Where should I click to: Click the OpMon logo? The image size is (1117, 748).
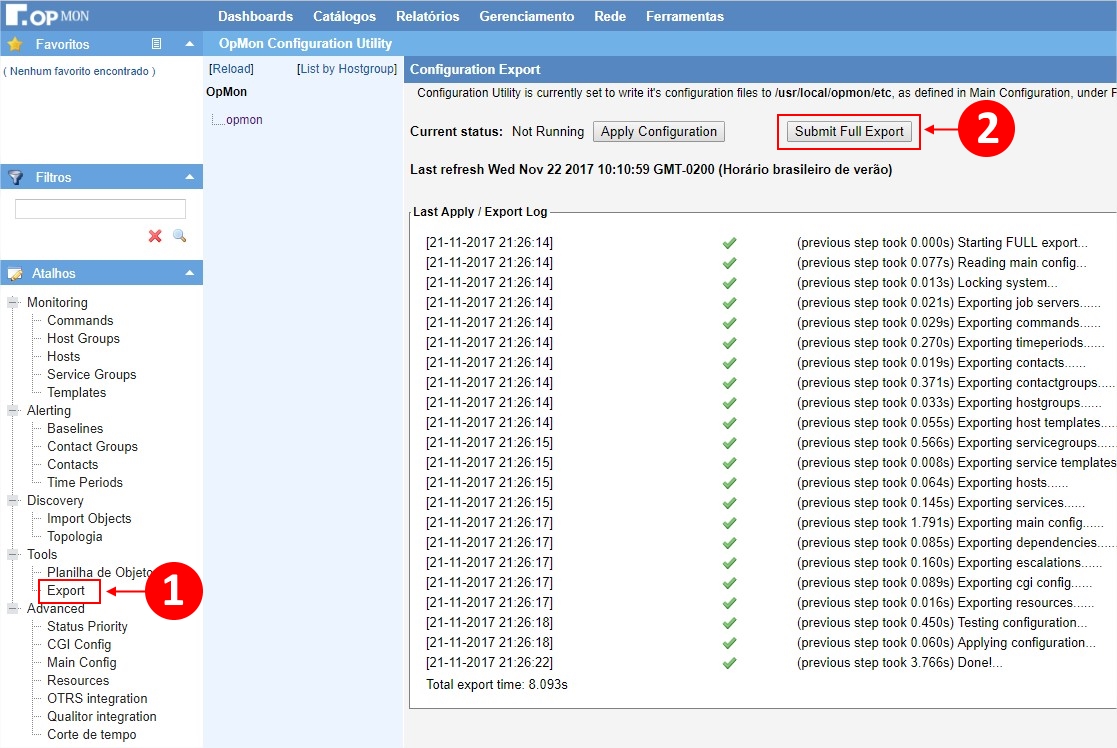click(50, 16)
